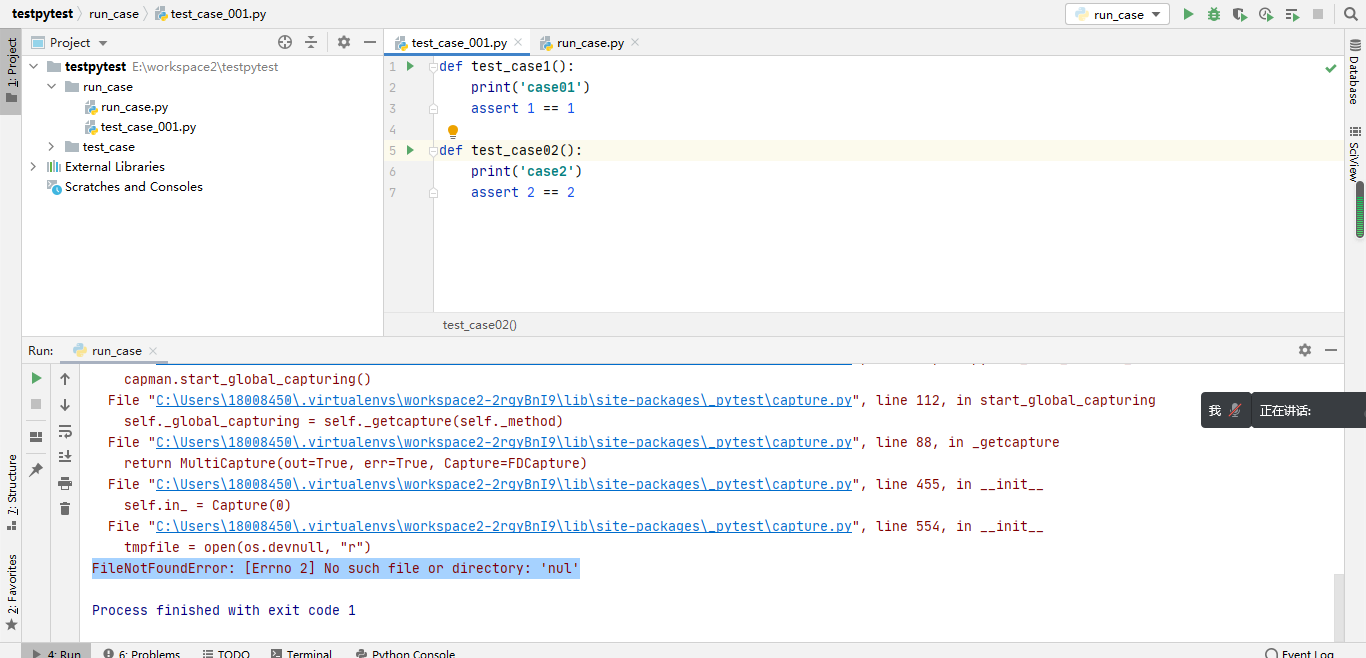1366x658 pixels.
Task: Close the run_case tab in Run panel
Action: 153,351
